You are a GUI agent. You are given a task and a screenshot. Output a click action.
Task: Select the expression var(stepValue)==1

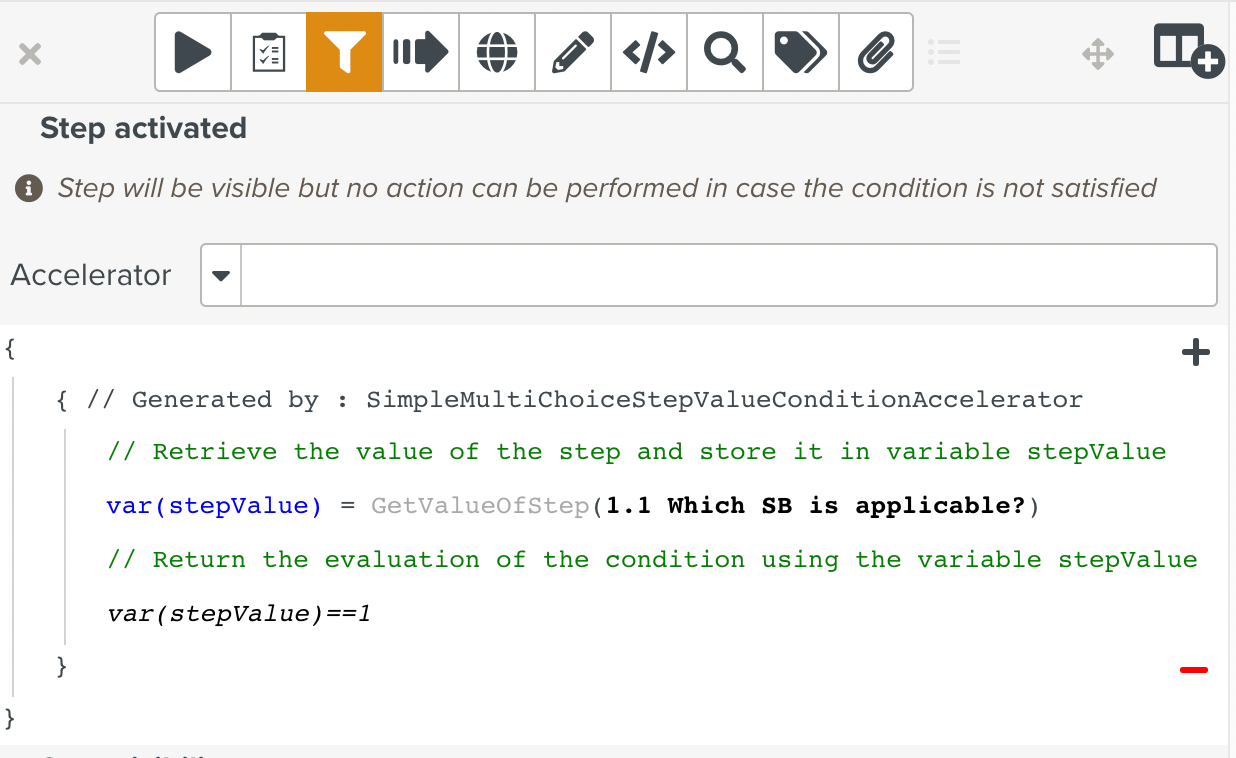(238, 613)
